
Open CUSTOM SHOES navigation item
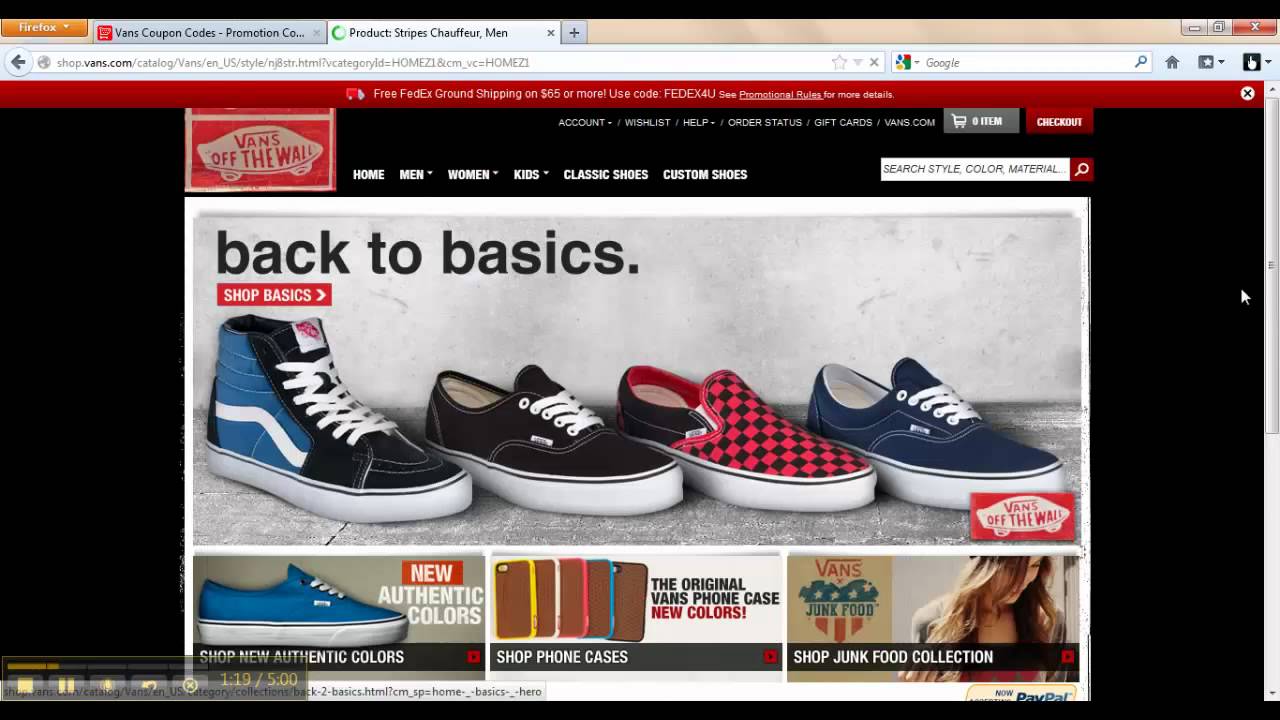tap(705, 174)
